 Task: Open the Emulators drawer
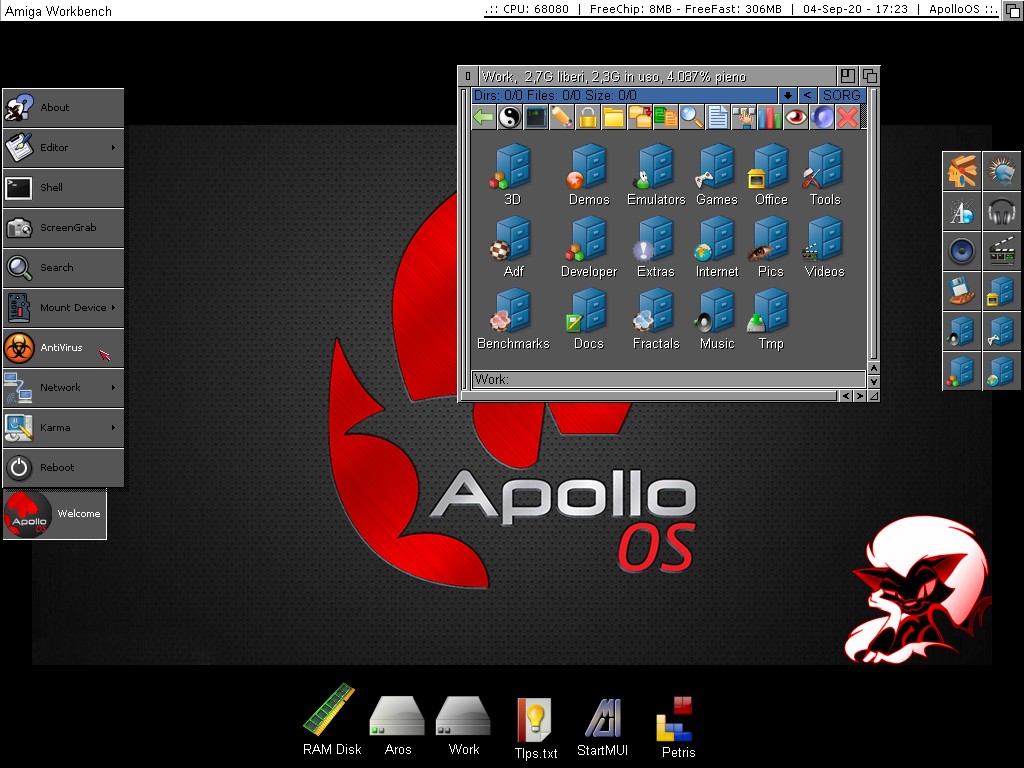click(656, 174)
